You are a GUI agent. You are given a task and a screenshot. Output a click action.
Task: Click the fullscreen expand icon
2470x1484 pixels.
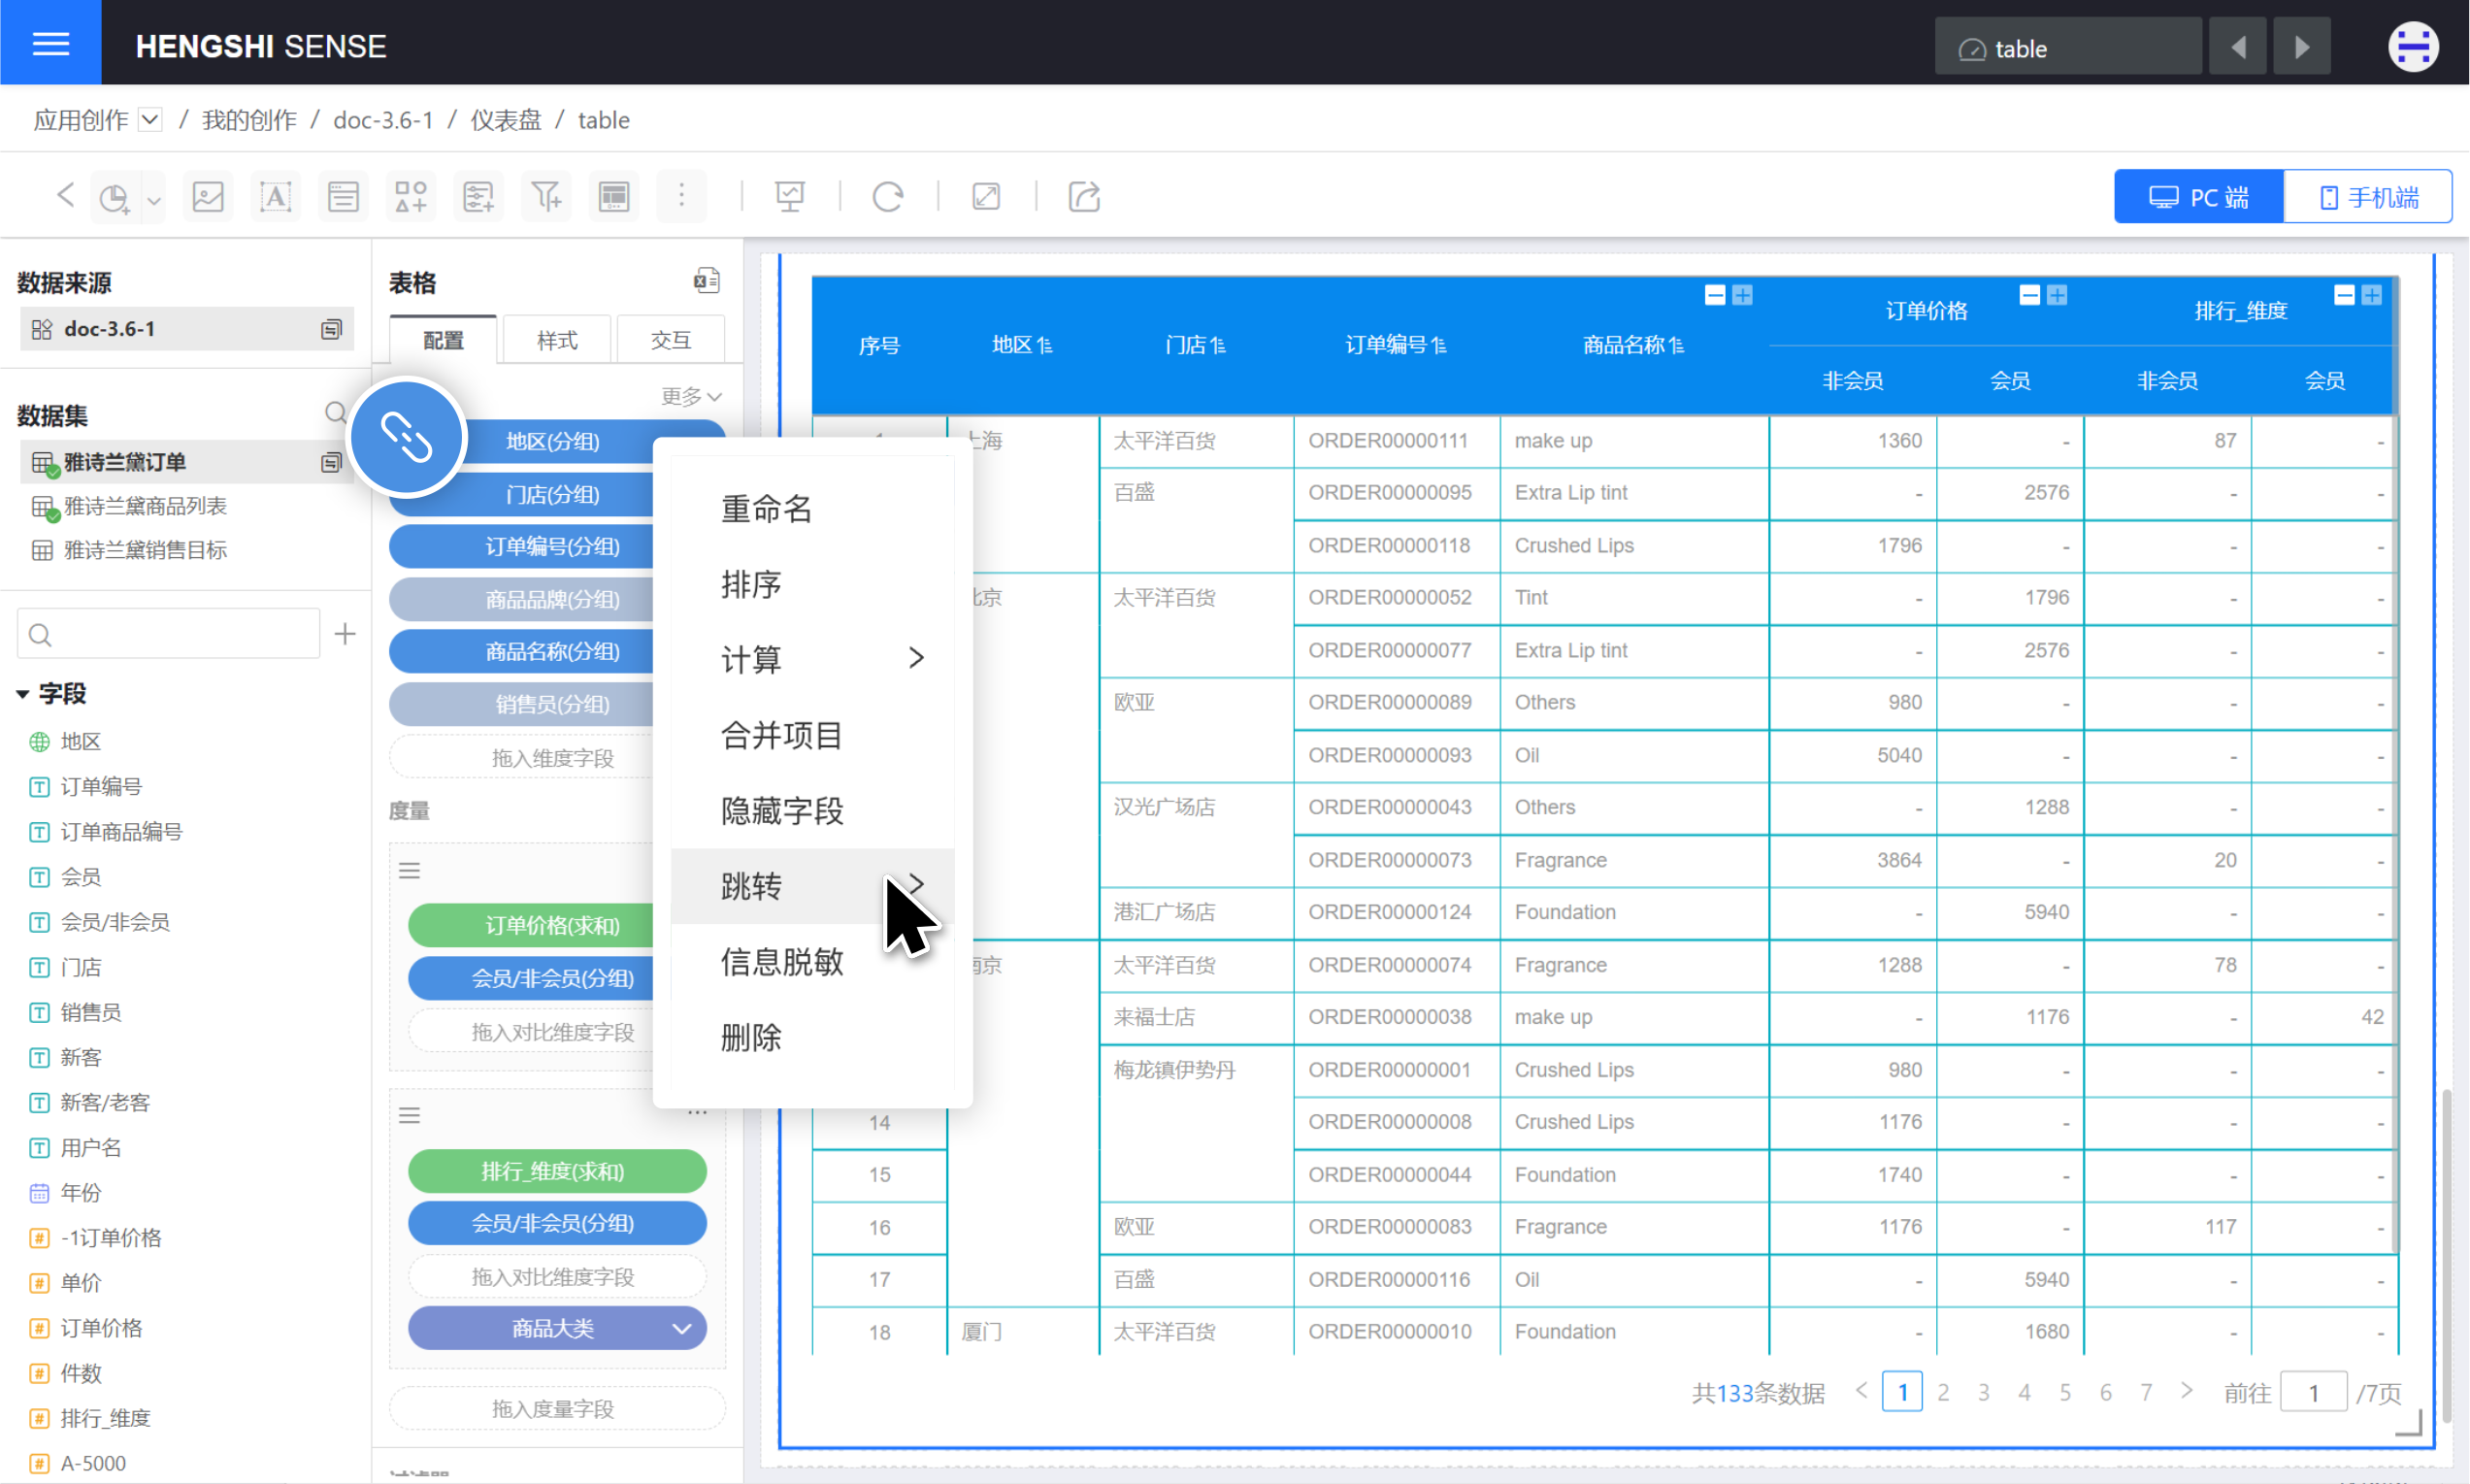(x=986, y=197)
